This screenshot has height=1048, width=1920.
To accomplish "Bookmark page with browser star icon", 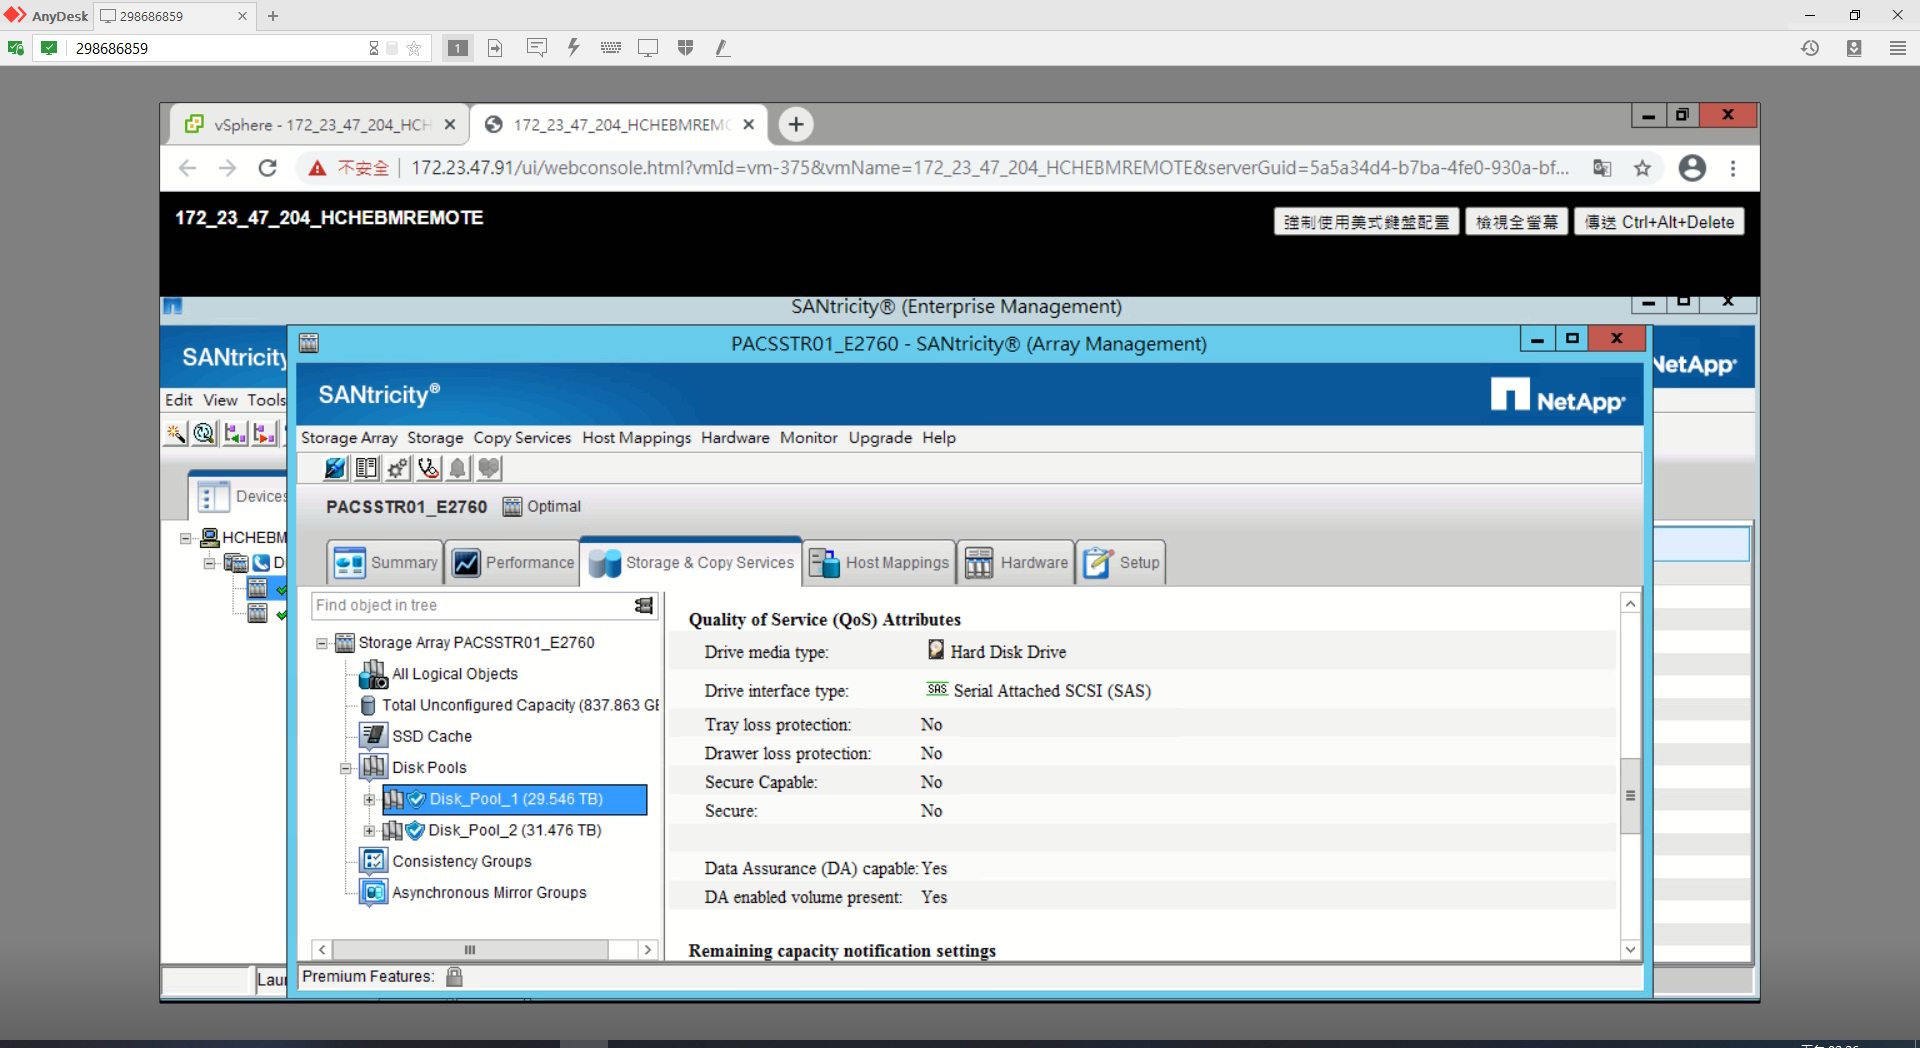I will coord(1642,168).
